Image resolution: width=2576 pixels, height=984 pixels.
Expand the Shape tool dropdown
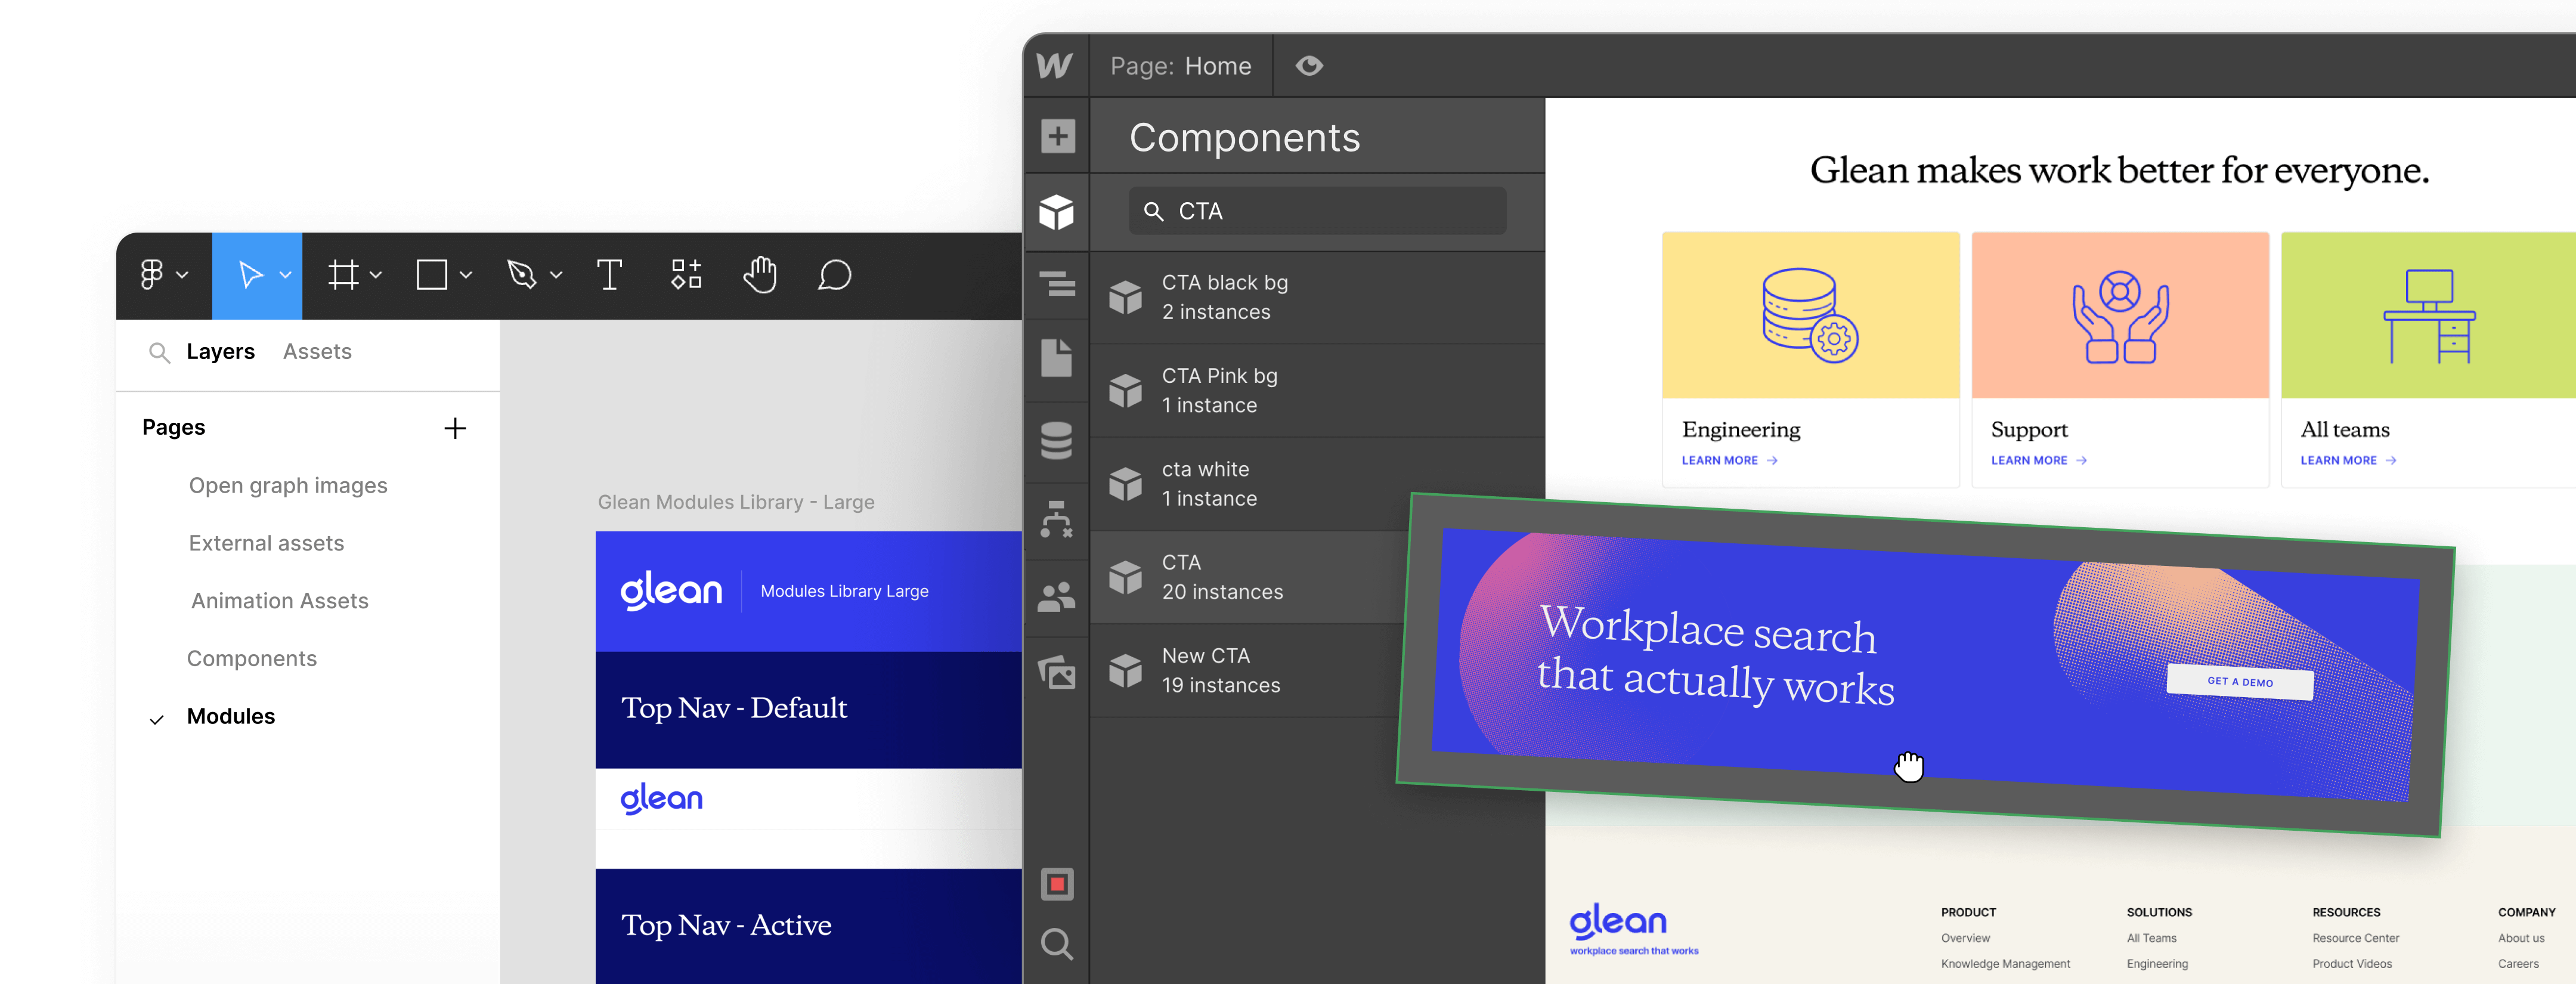coord(465,275)
